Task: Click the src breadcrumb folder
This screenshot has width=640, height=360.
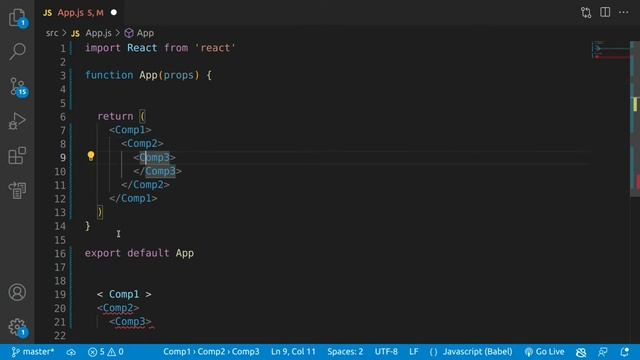Action: (52, 33)
